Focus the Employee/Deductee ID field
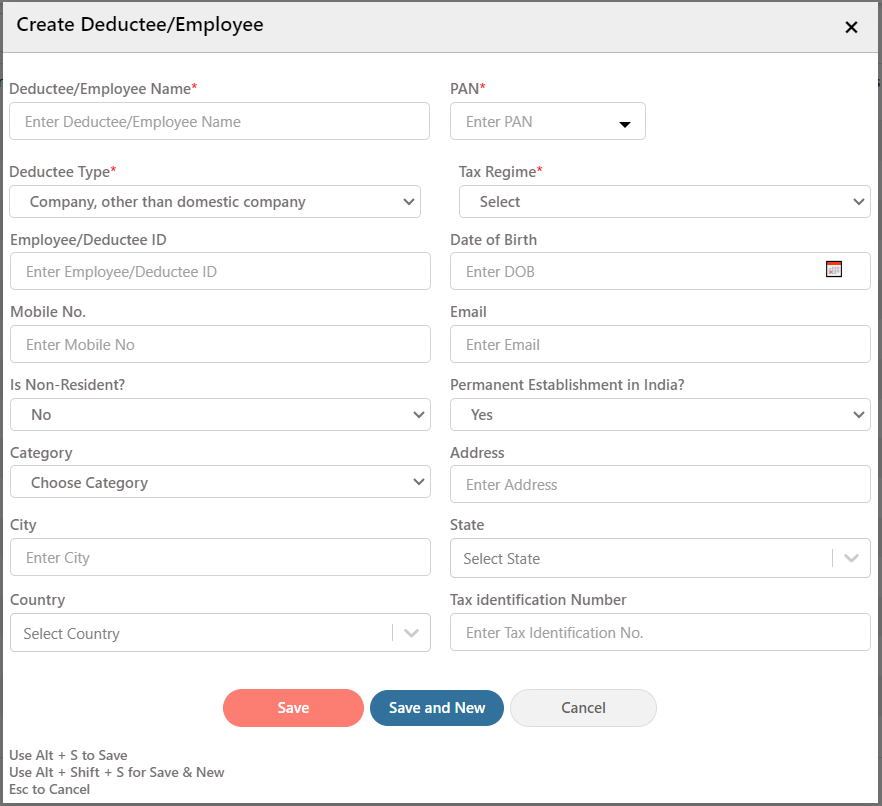882x806 pixels. pos(220,271)
